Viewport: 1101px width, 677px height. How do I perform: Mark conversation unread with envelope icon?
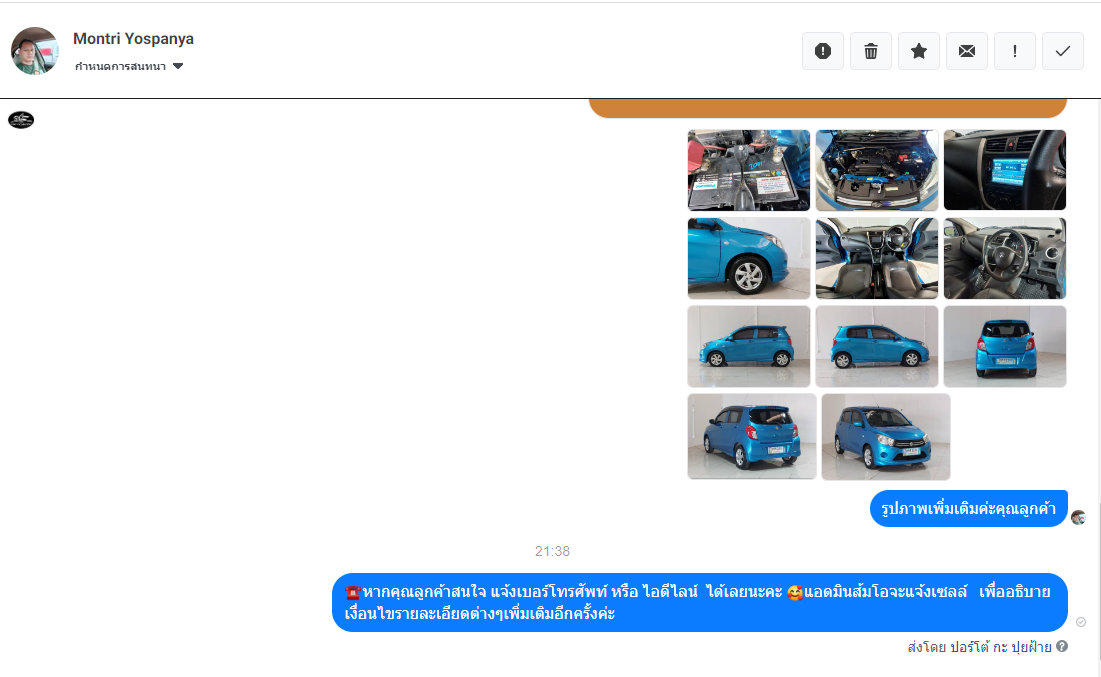[967, 51]
